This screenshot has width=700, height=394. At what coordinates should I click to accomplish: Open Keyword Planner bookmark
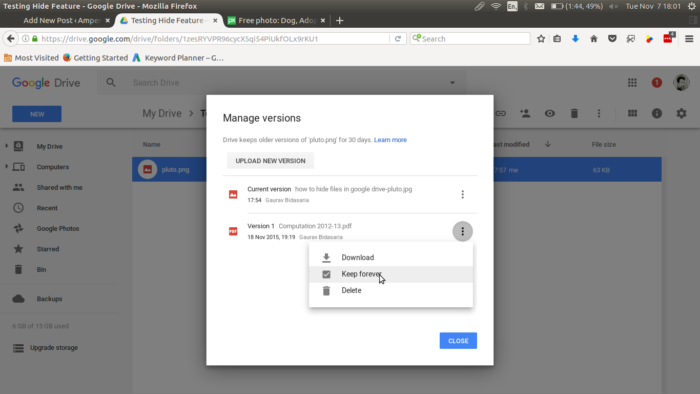pos(178,58)
